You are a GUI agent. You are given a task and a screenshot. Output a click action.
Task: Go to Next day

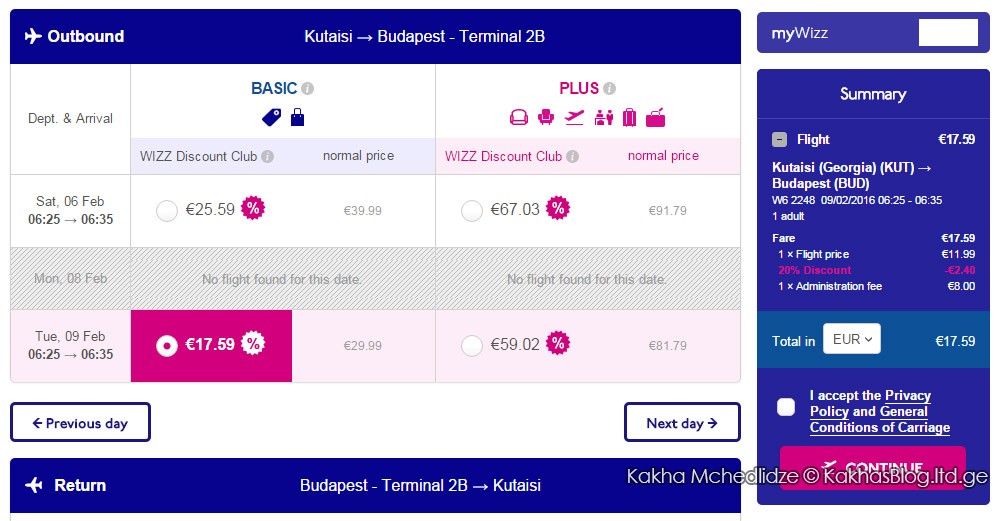tap(682, 423)
